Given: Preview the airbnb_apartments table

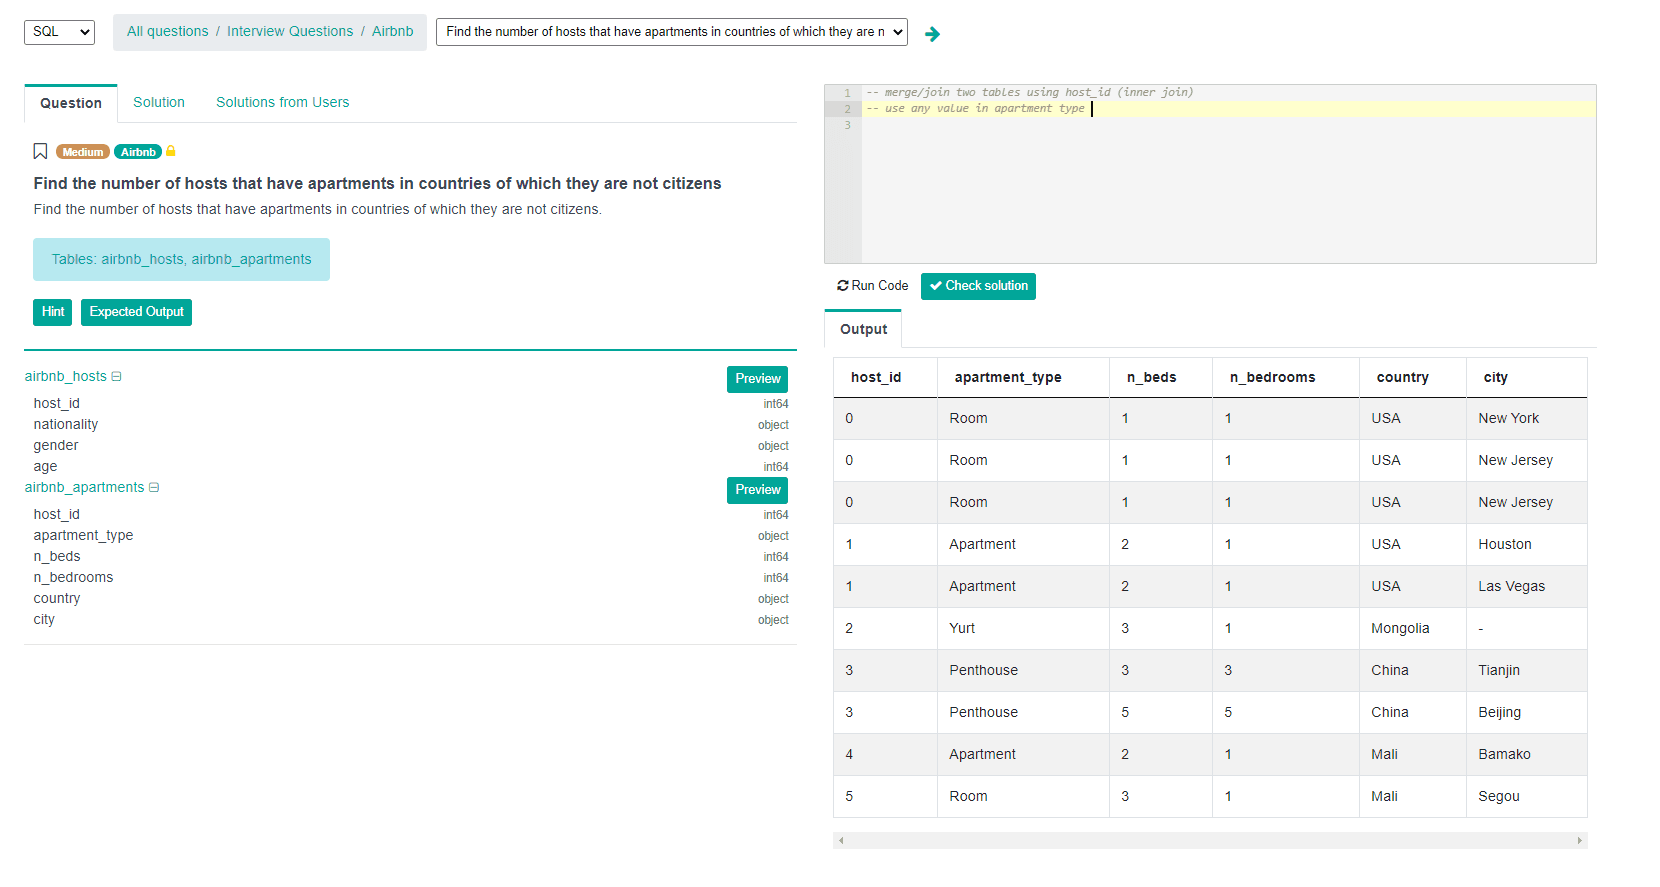Looking at the screenshot, I should (757, 490).
